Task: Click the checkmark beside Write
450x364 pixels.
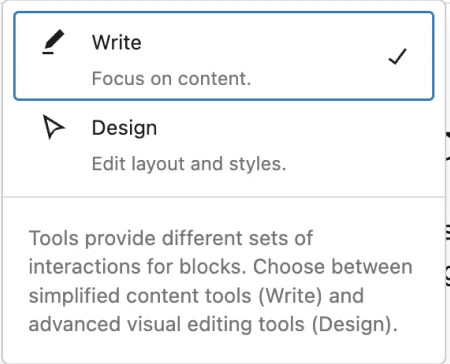Action: coord(398,56)
